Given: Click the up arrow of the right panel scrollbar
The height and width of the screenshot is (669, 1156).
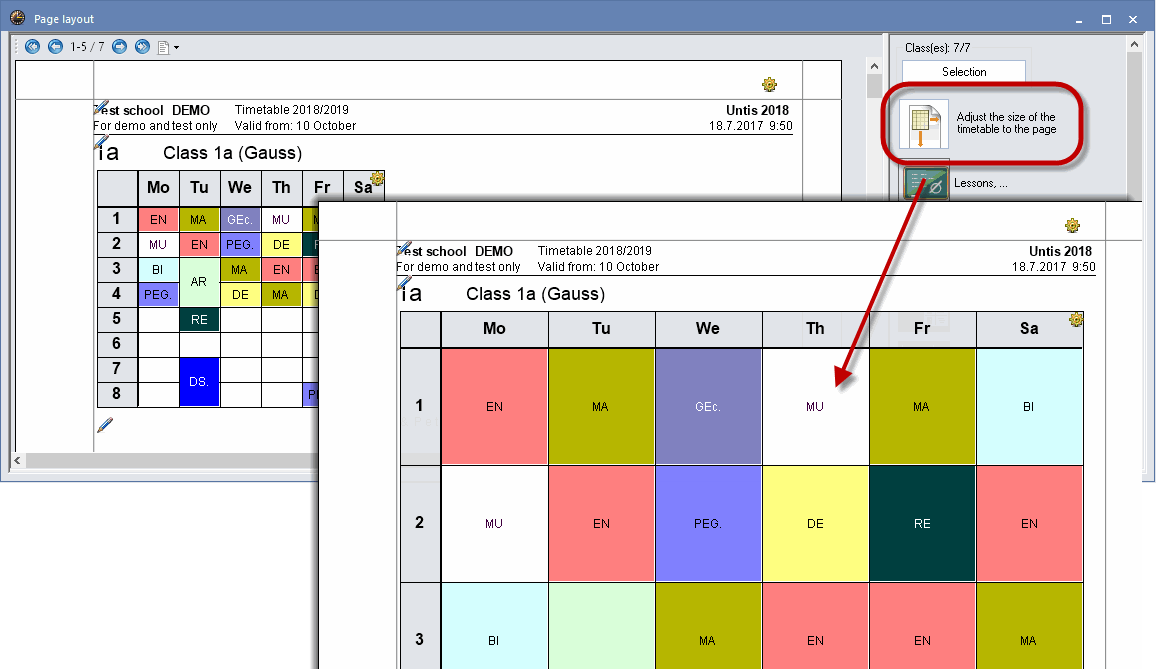Looking at the screenshot, I should [1135, 45].
